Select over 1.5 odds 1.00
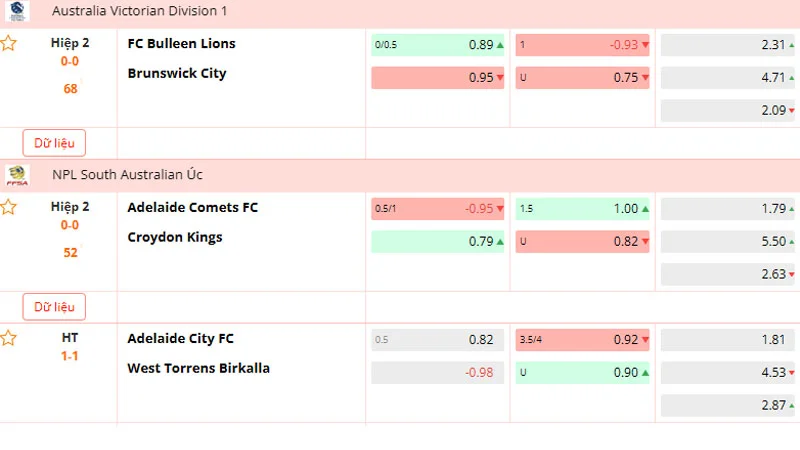The image size is (800, 450). pyautogui.click(x=583, y=209)
